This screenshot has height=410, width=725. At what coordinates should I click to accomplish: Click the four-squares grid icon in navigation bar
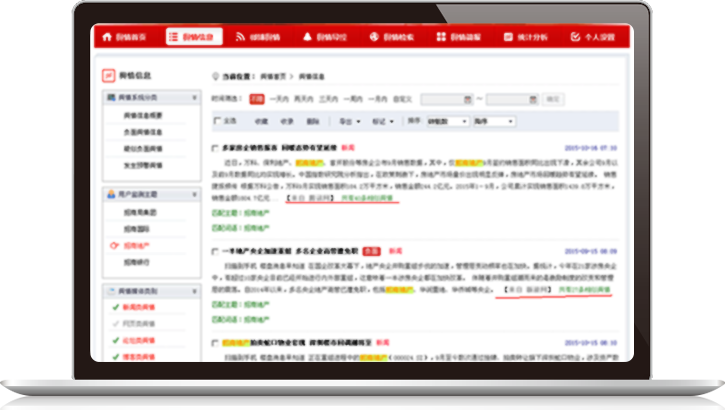pyautogui.click(x=441, y=37)
